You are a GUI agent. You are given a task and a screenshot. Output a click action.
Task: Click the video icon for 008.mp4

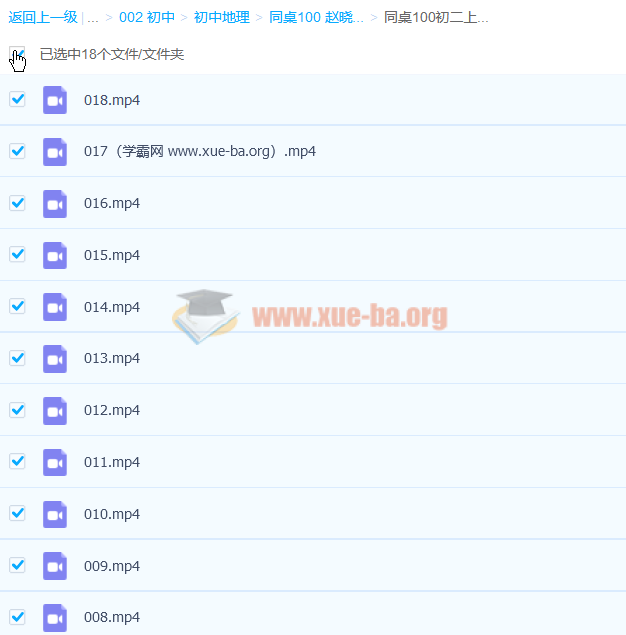[x=55, y=617]
